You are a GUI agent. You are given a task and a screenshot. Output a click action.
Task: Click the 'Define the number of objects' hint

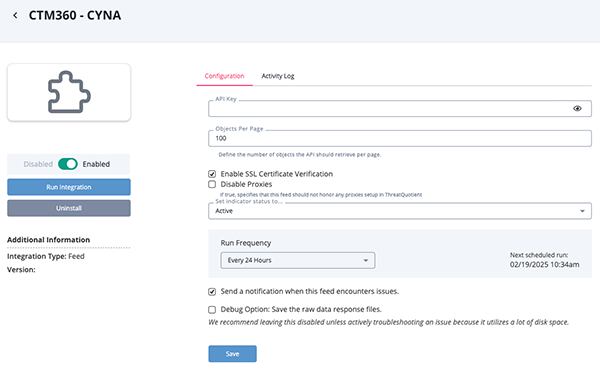pyautogui.click(x=300, y=155)
